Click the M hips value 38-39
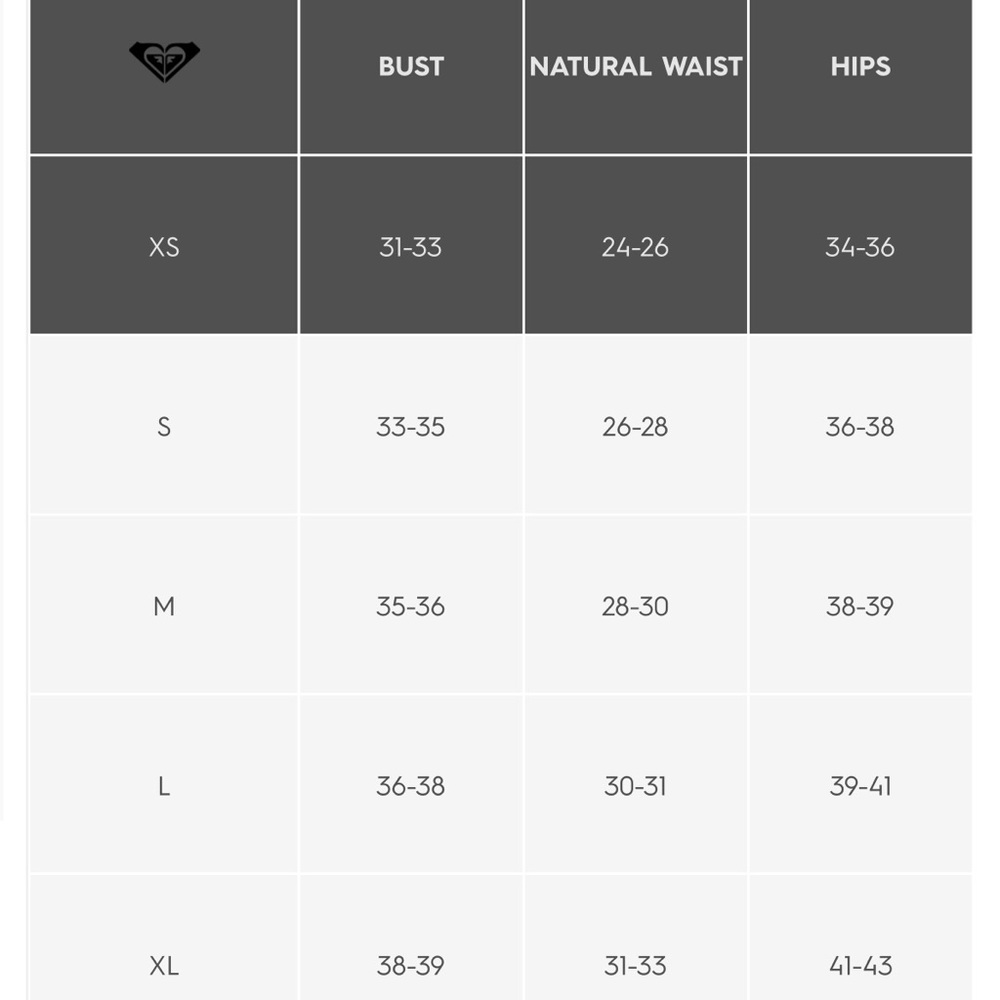The height and width of the screenshot is (1000, 1000). 860,607
